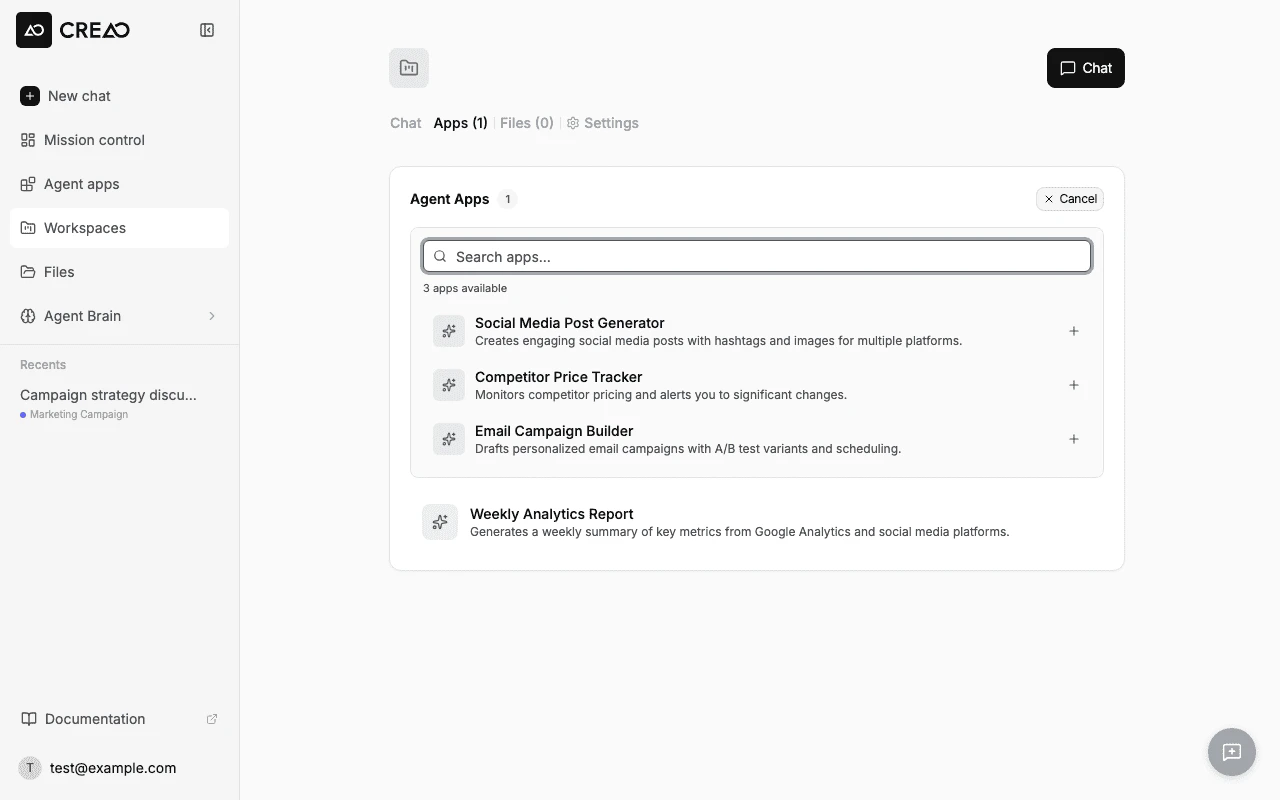The height and width of the screenshot is (800, 1280).
Task: Click the Search apps input field
Action: [x=756, y=256]
